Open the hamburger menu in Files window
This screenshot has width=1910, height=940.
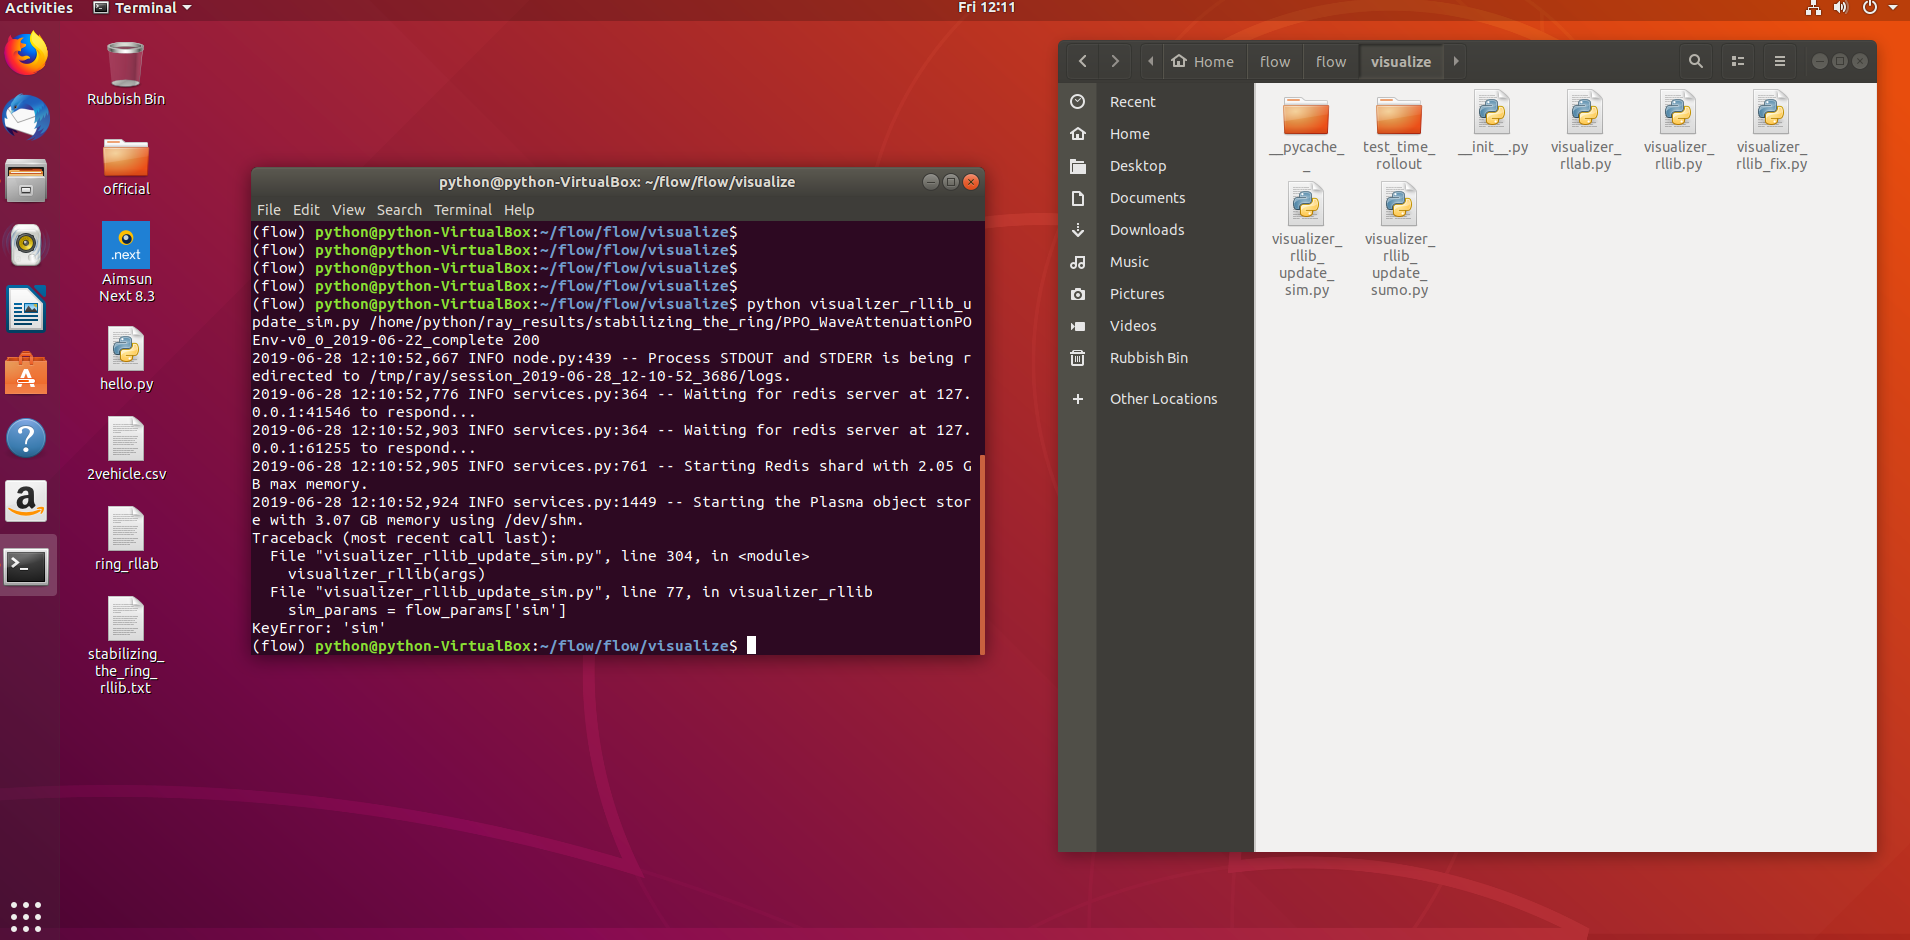[x=1780, y=61]
